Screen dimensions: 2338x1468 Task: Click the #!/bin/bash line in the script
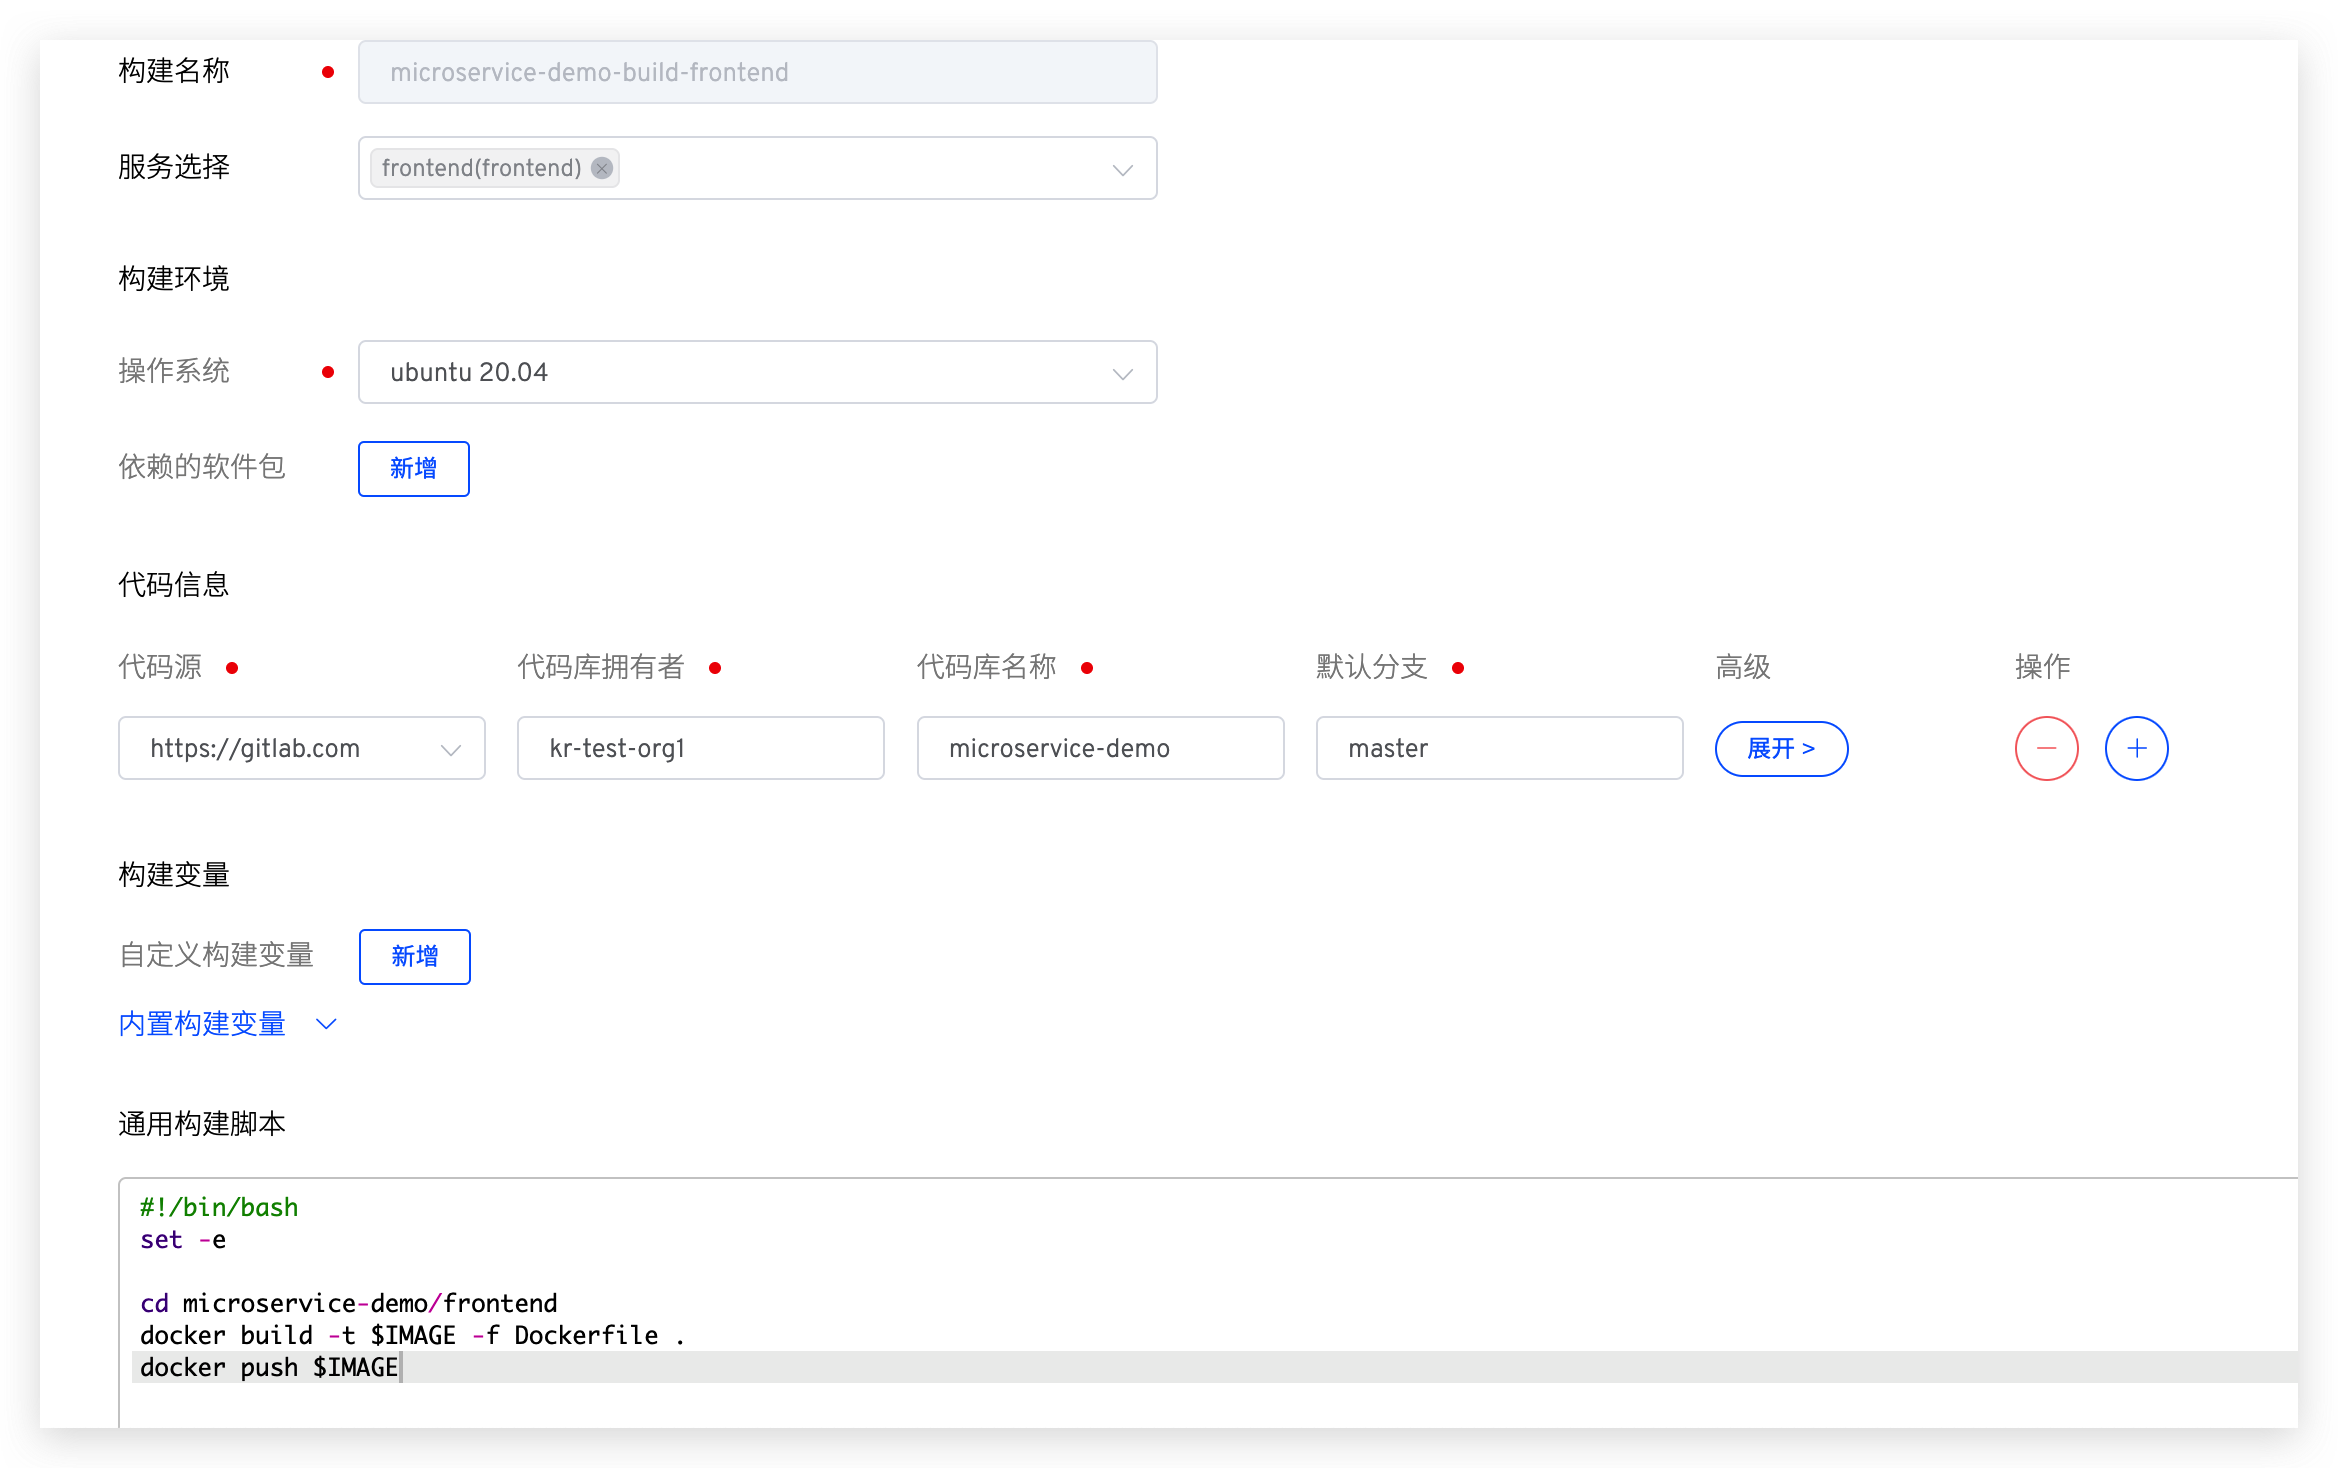(219, 1207)
